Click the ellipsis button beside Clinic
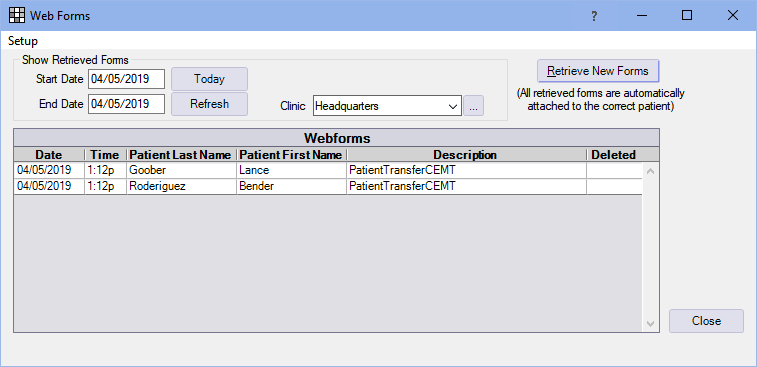This screenshot has width=757, height=367. [x=474, y=106]
